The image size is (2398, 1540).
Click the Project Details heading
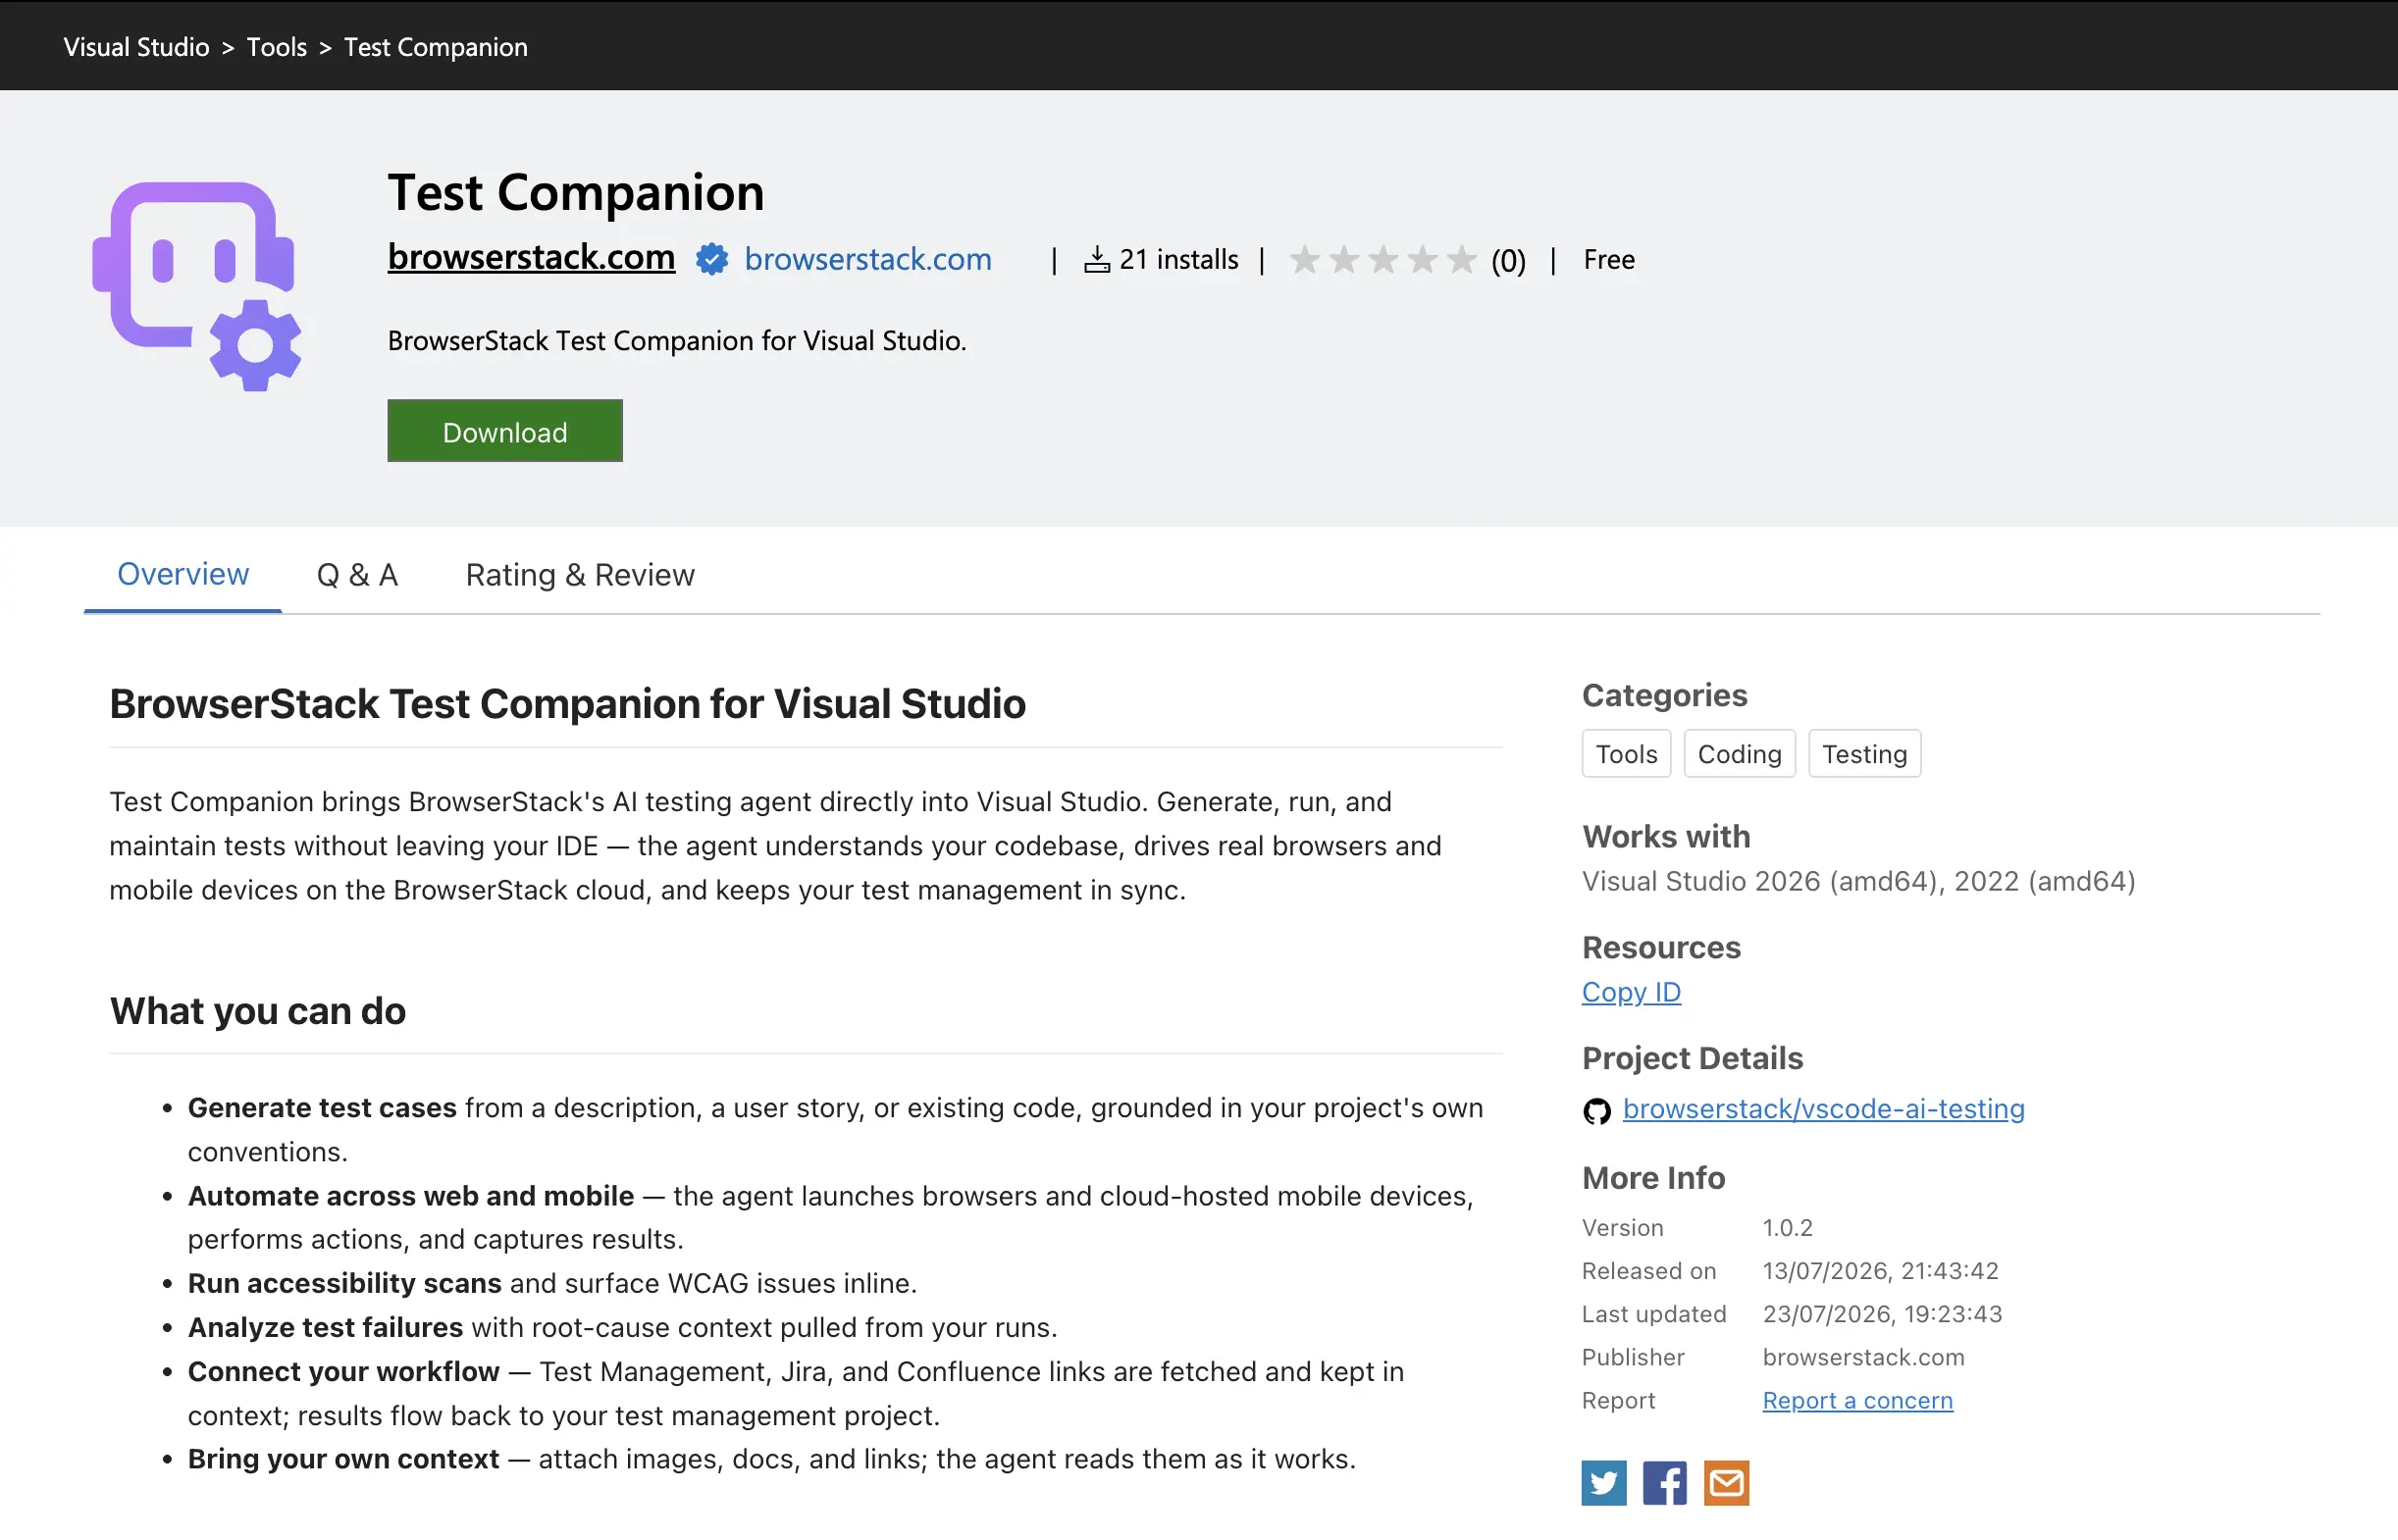1692,1058
